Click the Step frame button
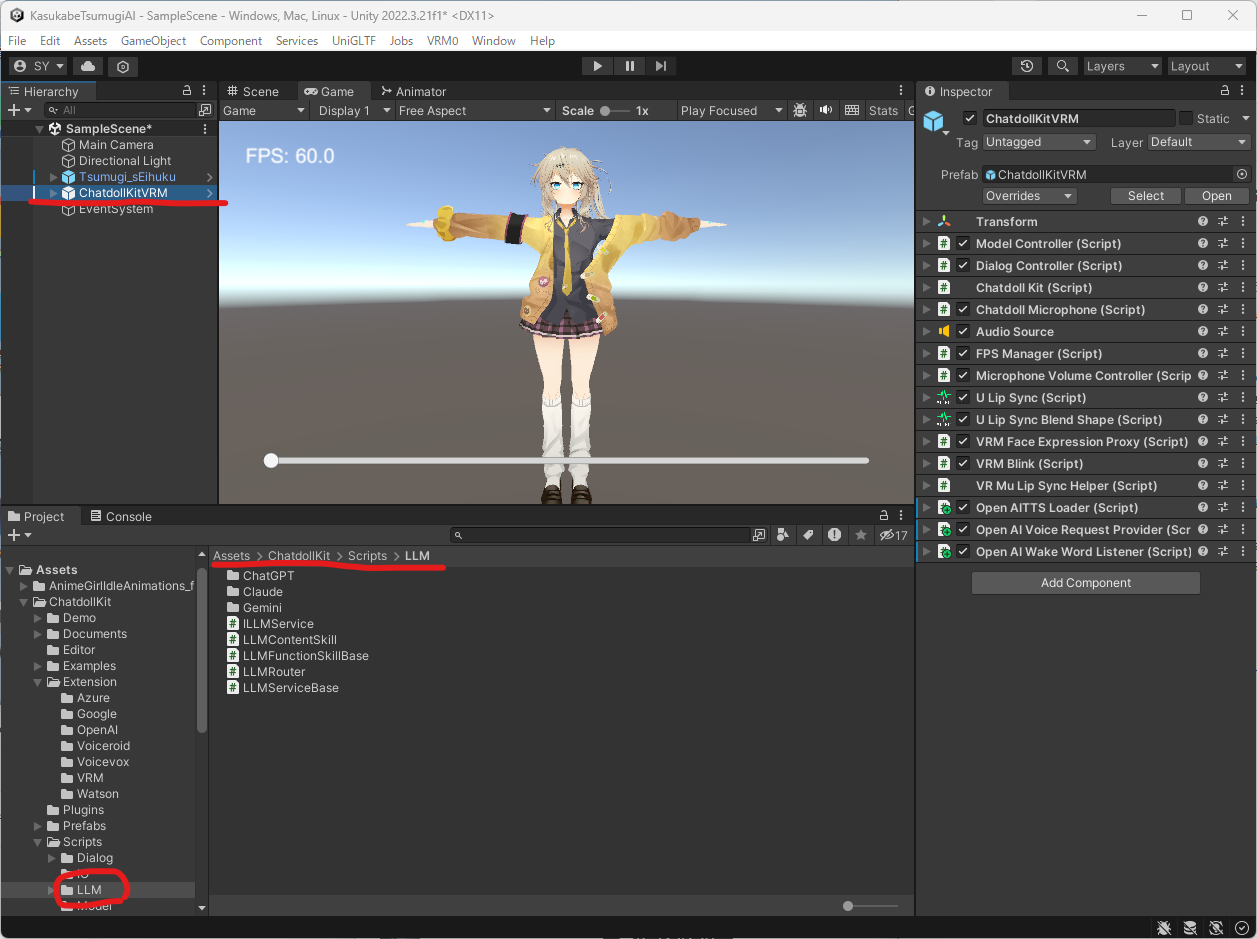 [661, 66]
